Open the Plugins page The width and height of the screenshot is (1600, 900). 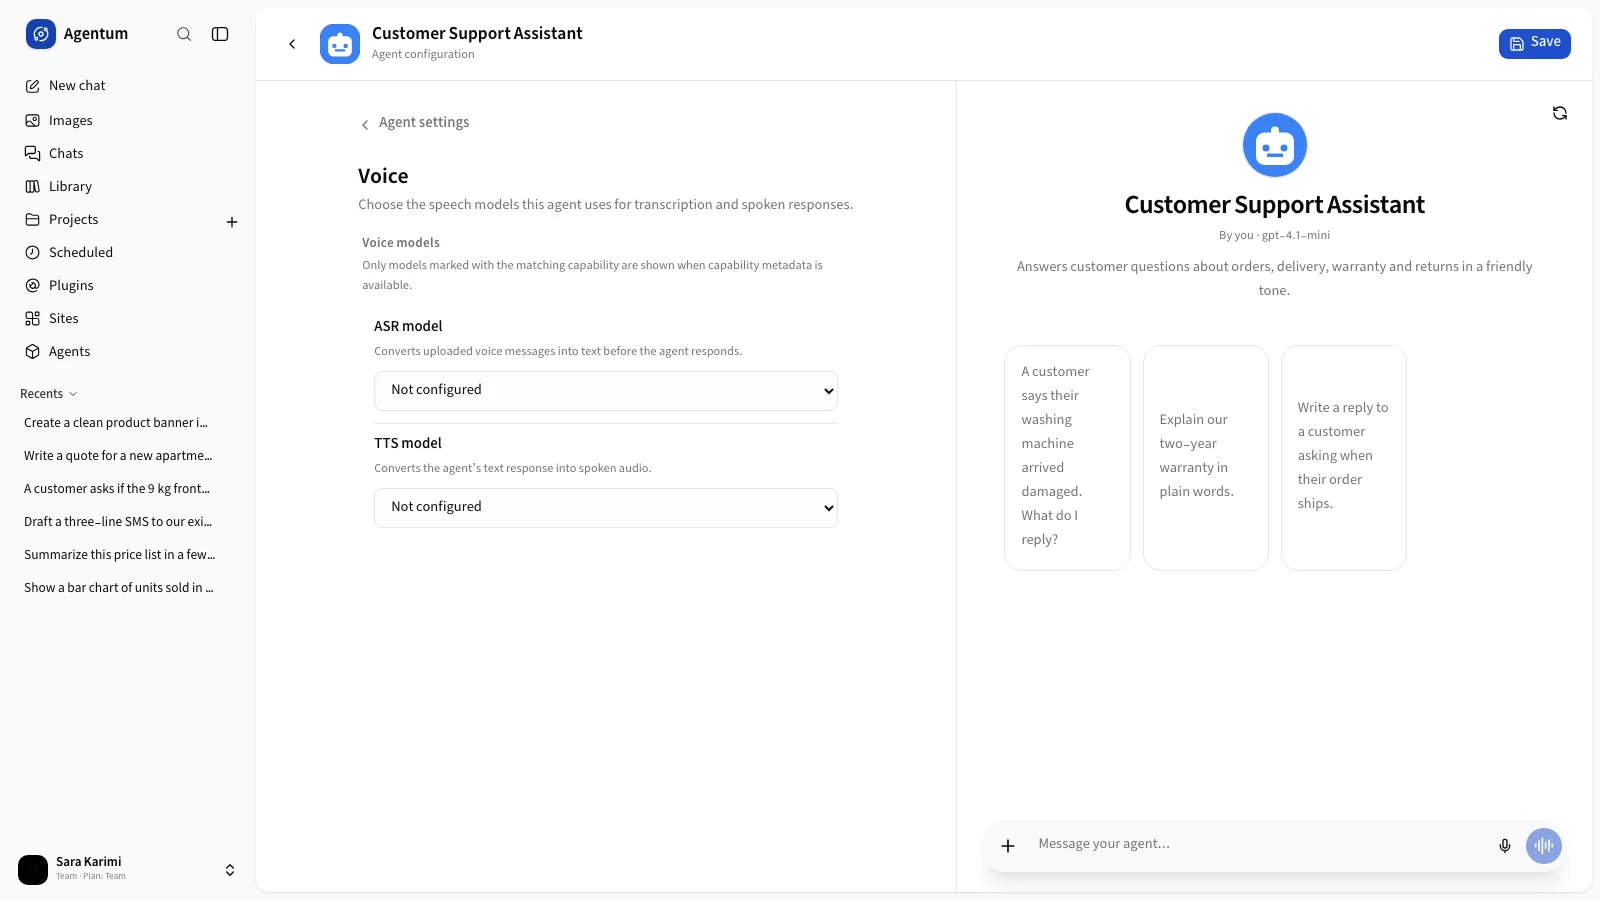(x=128, y=285)
